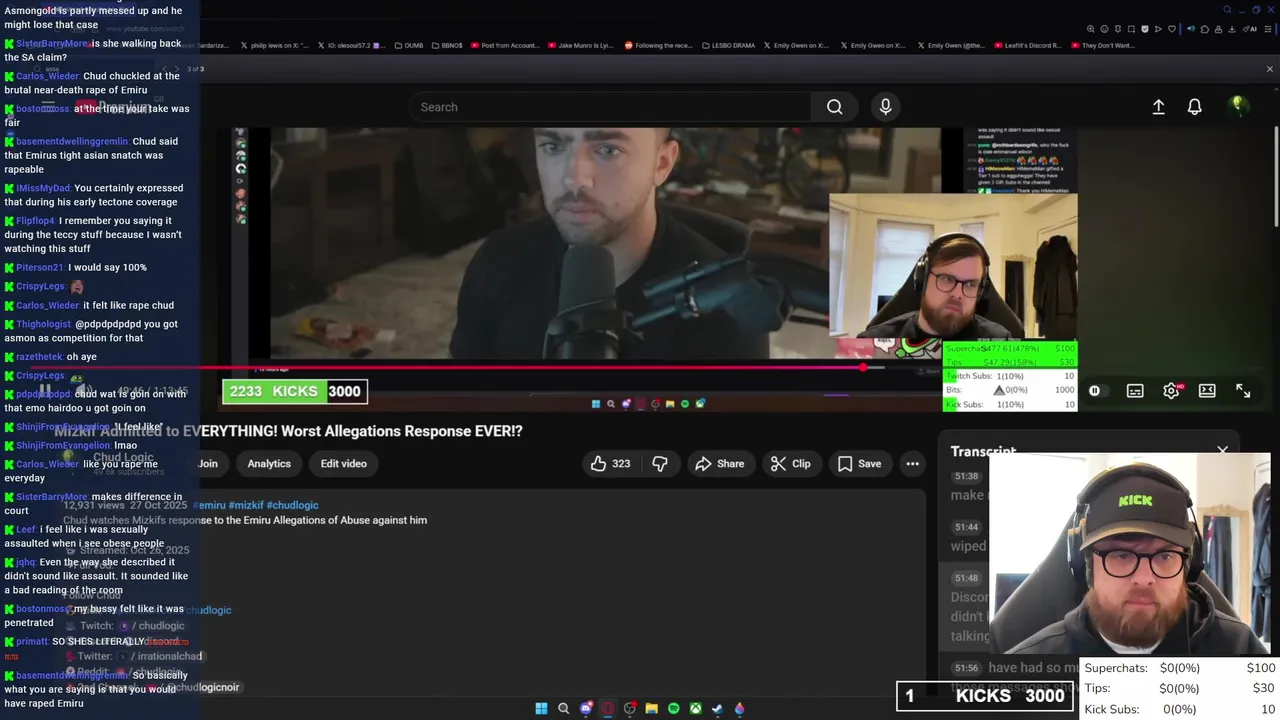Screen dimensions: 1280x720
Task: Click the Join button
Action: 208,464
